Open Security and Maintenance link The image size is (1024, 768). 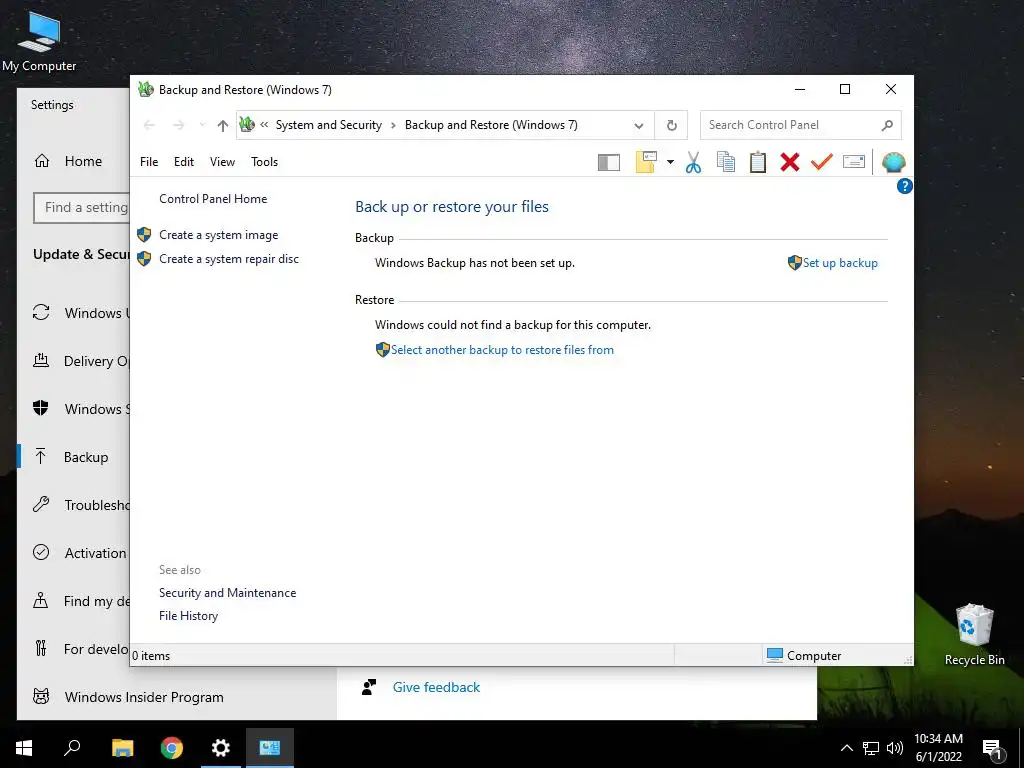[x=227, y=593]
